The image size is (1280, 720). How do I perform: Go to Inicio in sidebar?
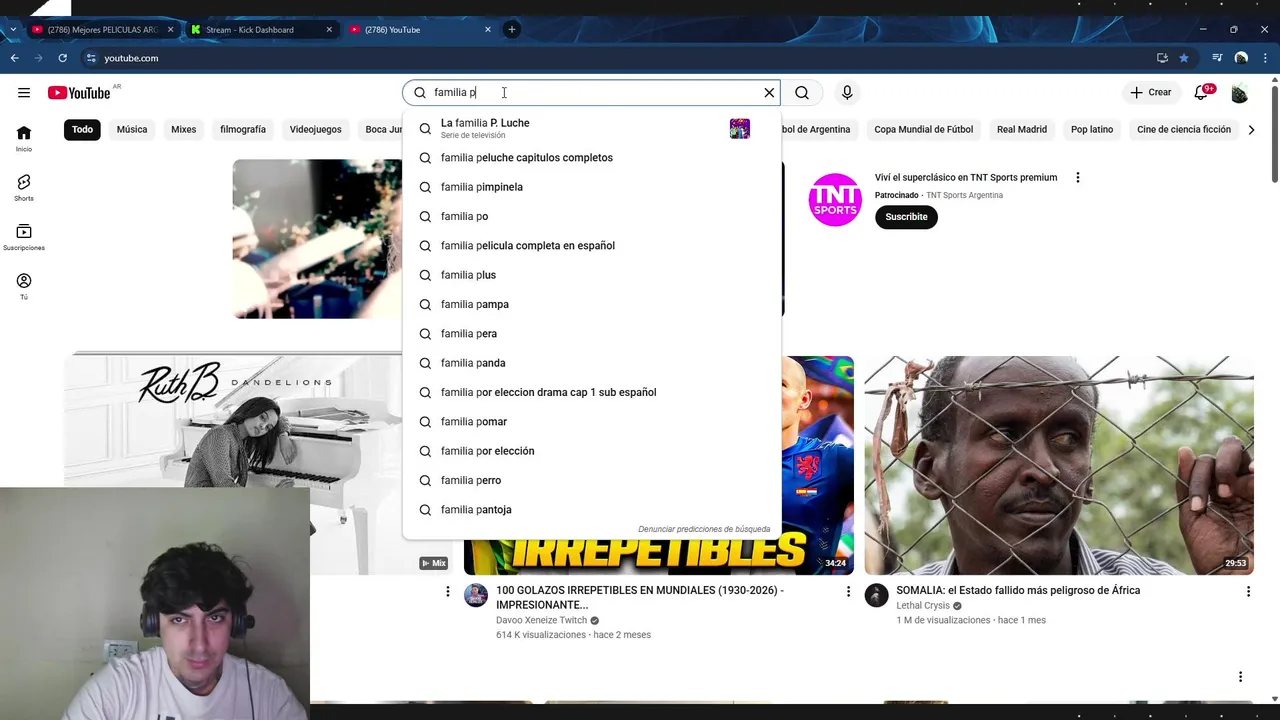24,138
